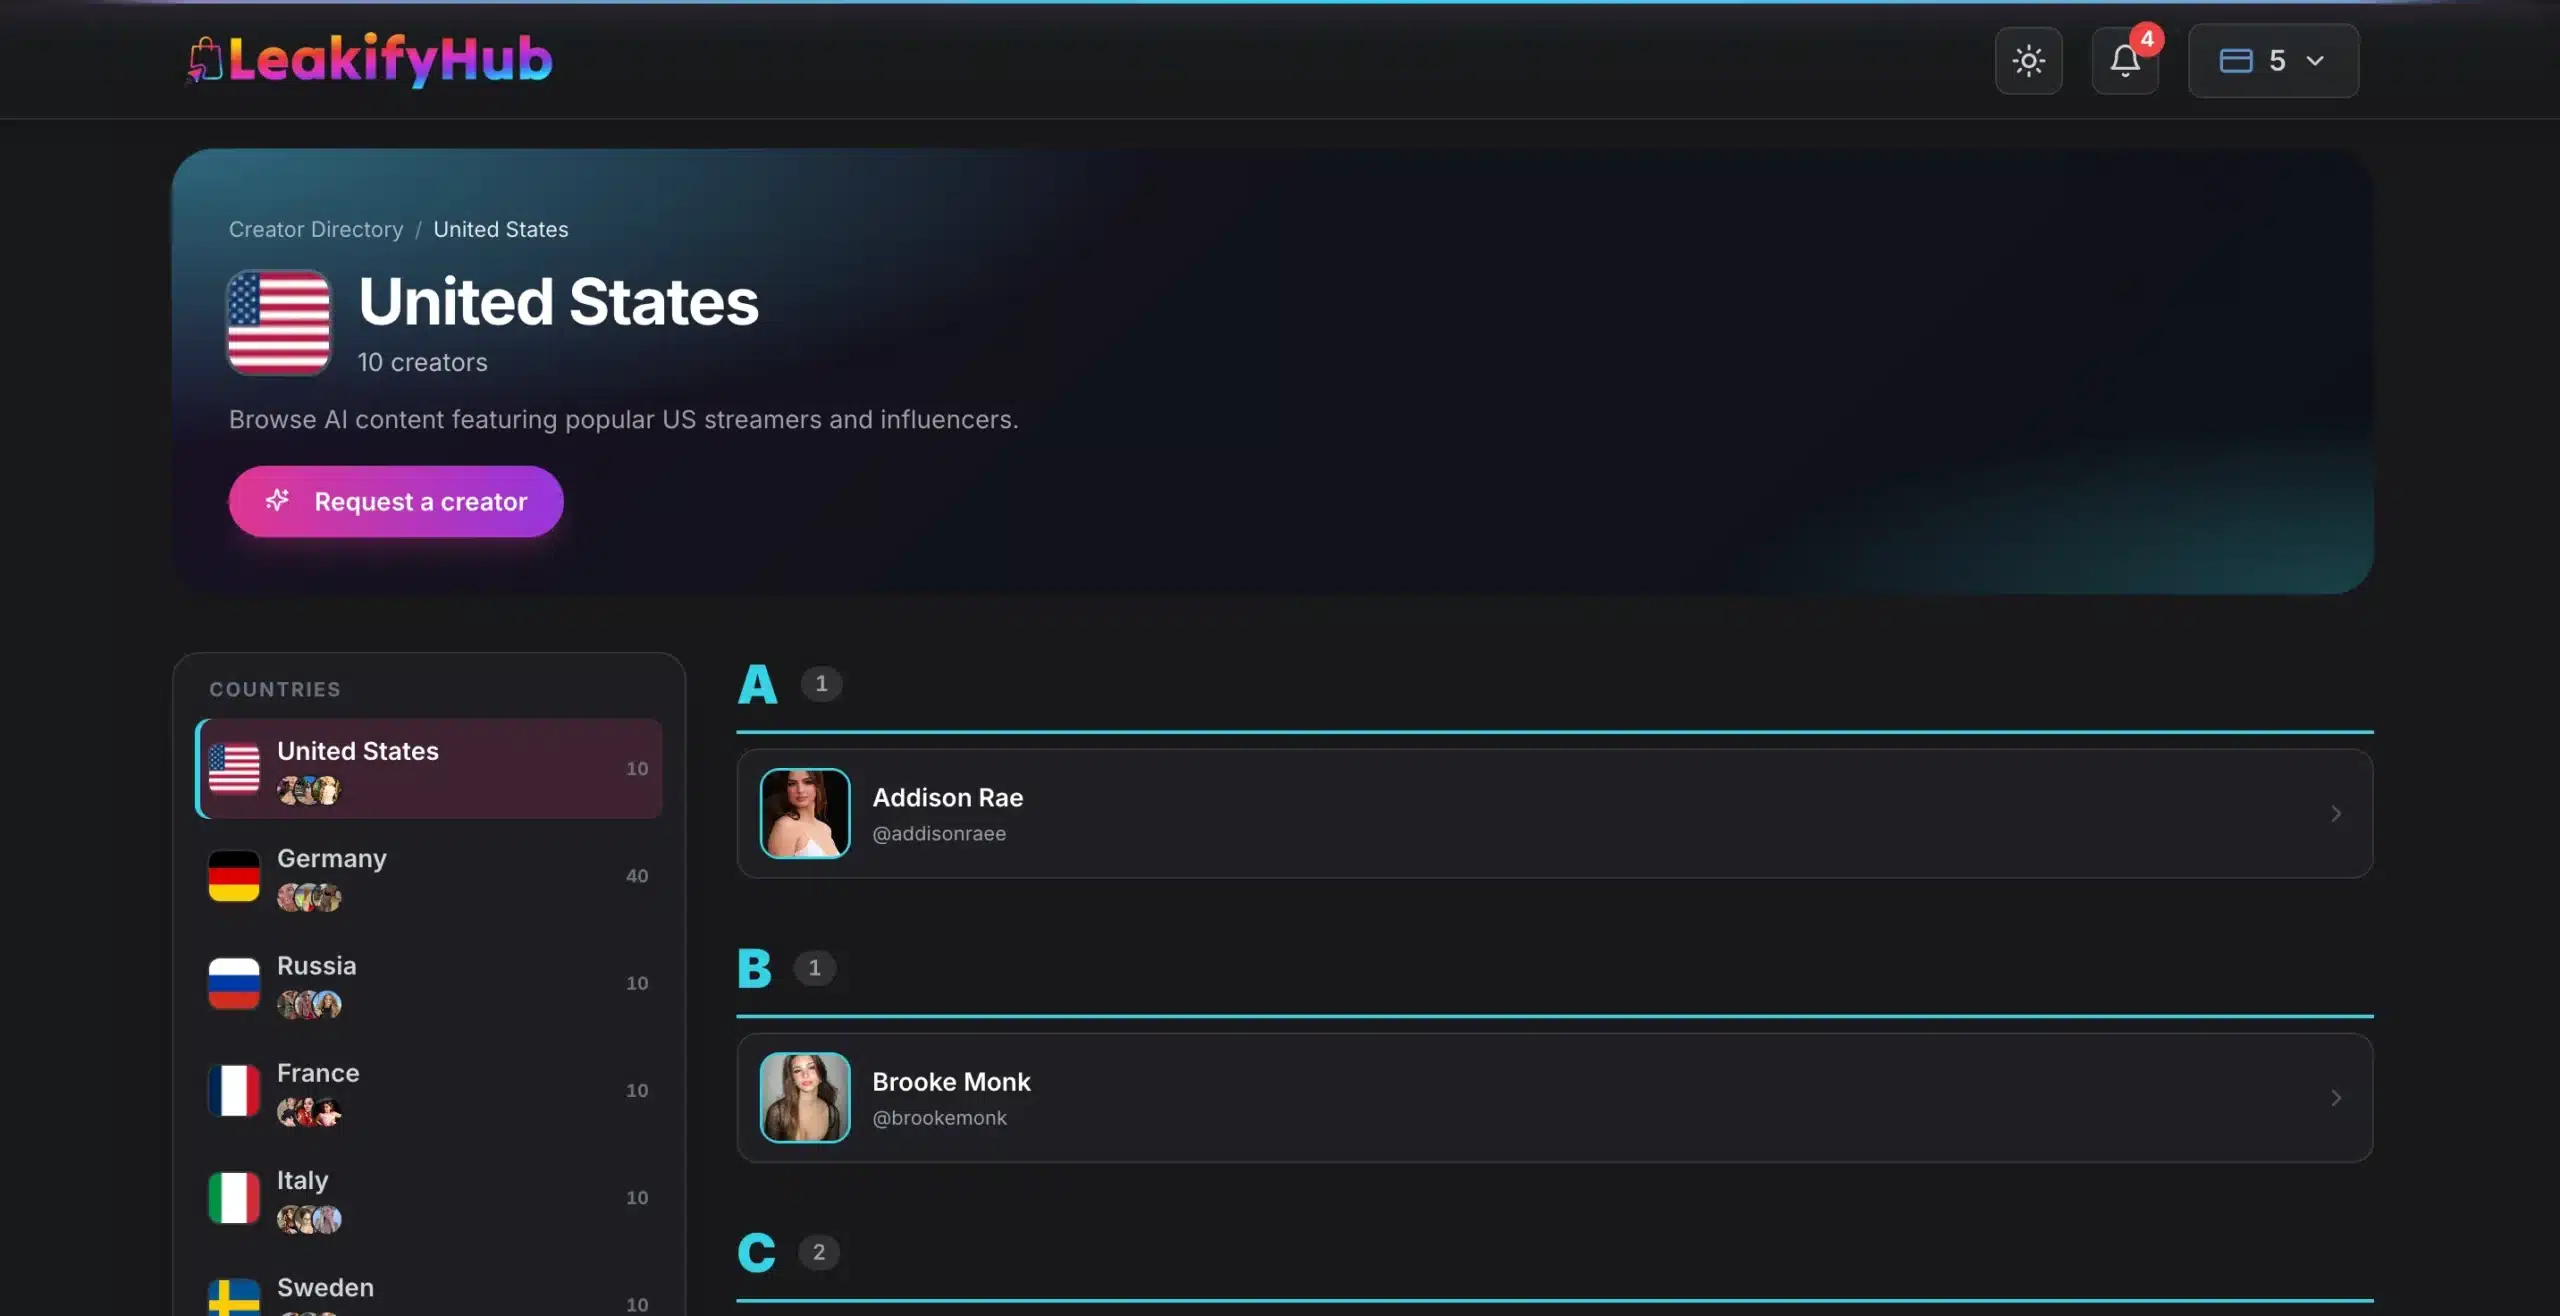Open the notifications bell

(2125, 61)
